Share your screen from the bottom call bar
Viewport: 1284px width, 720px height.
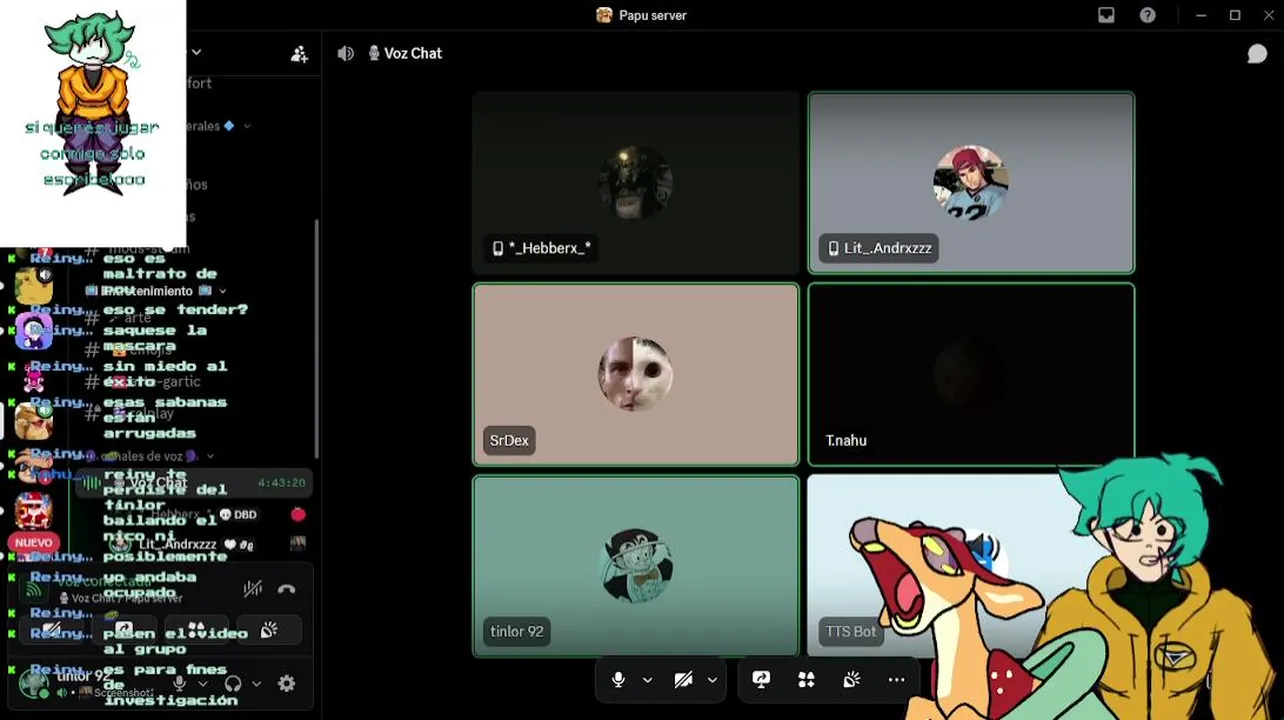[x=761, y=680]
